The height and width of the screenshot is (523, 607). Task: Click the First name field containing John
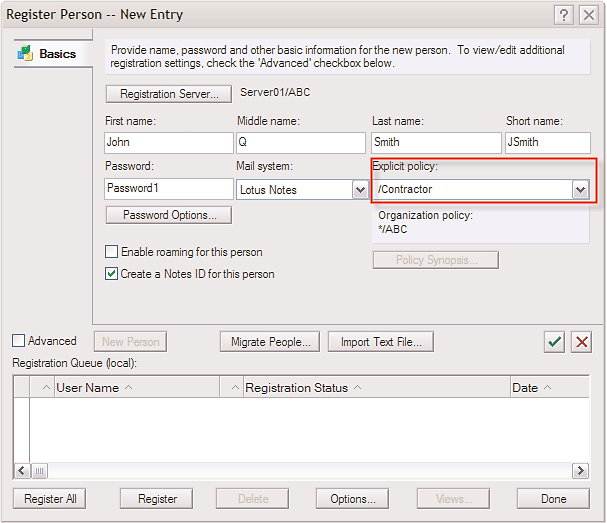(169, 142)
